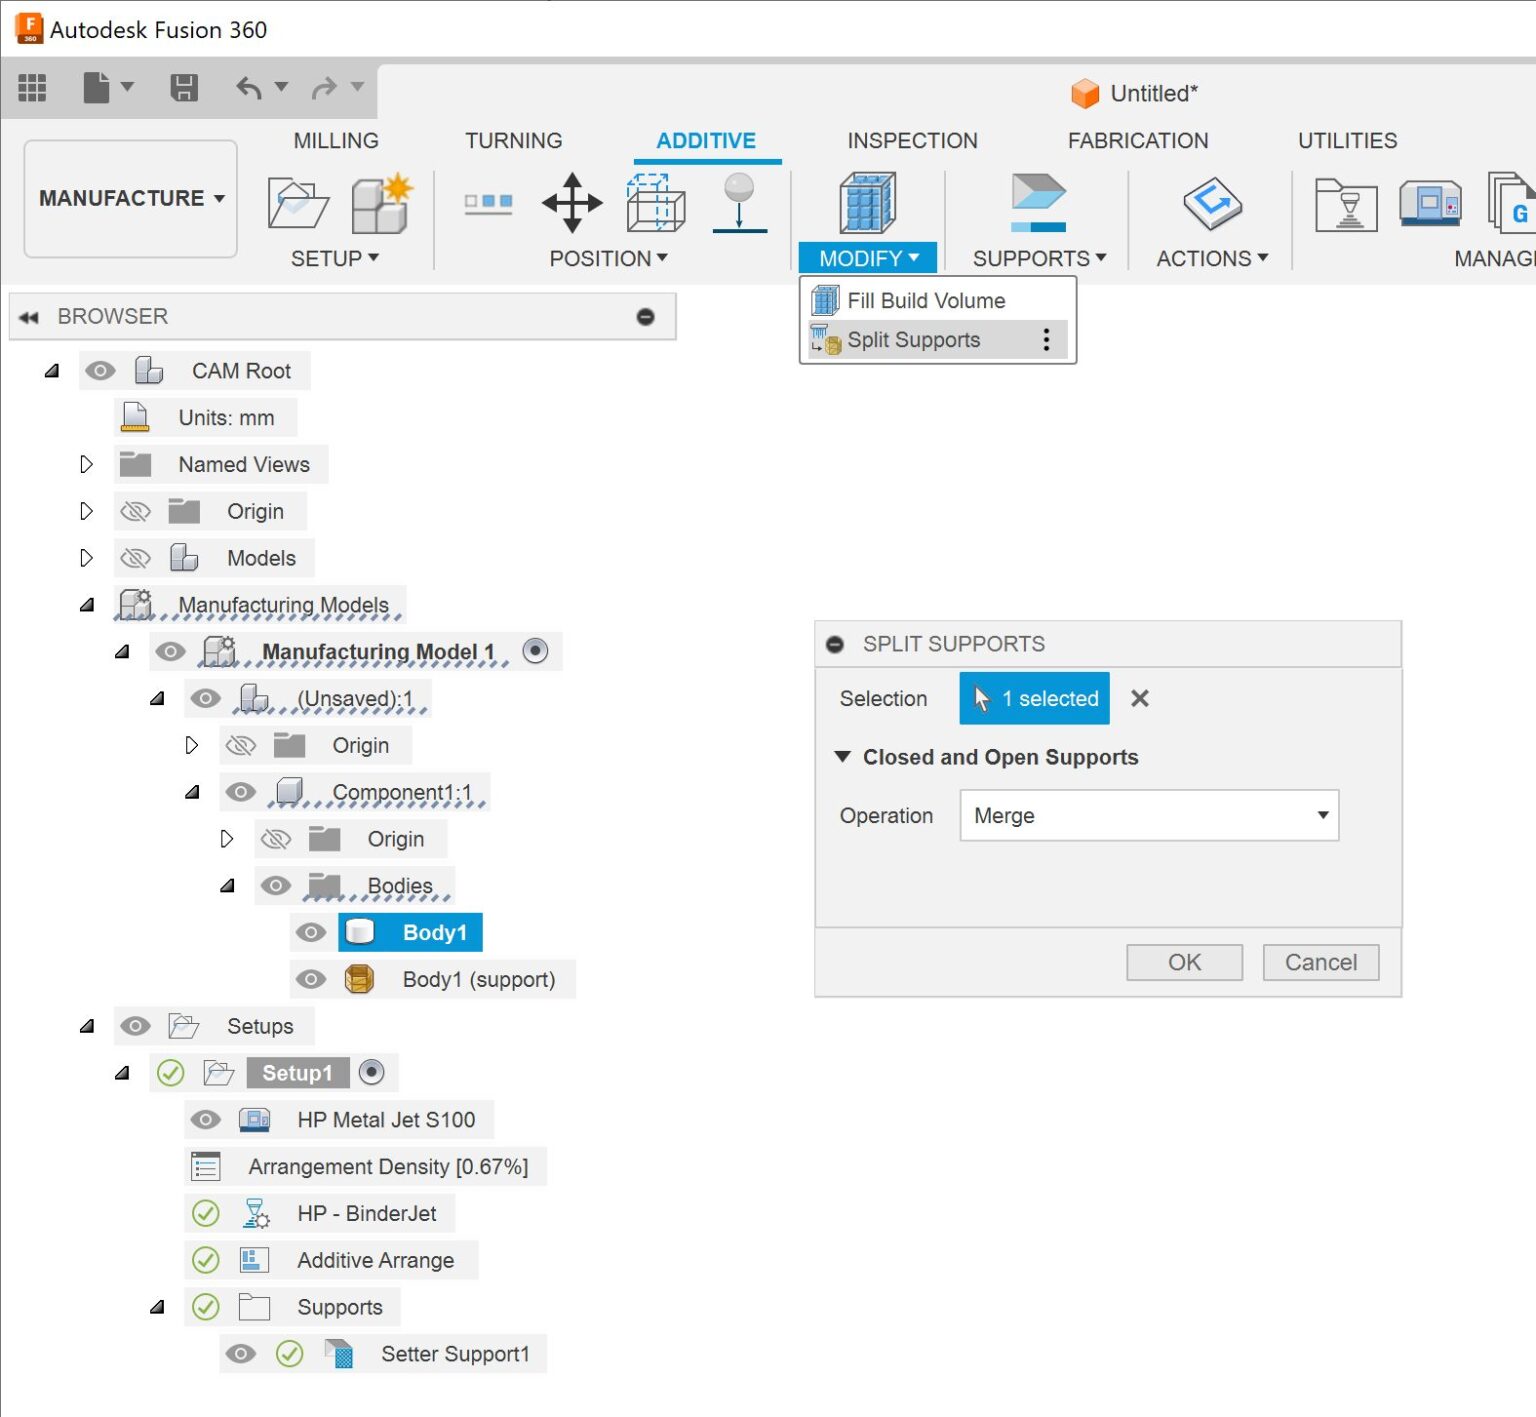
Task: Select the Move component Position tool
Action: 571,204
